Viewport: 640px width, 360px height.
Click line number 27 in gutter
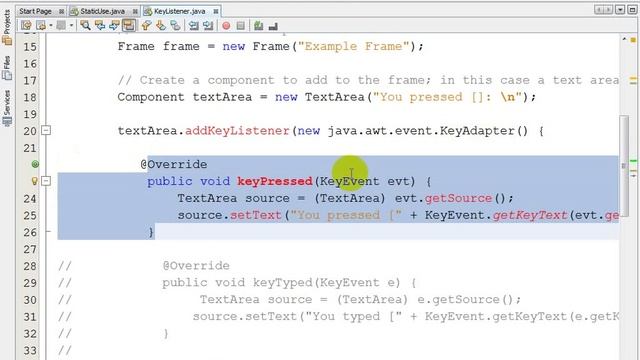[x=29, y=249]
